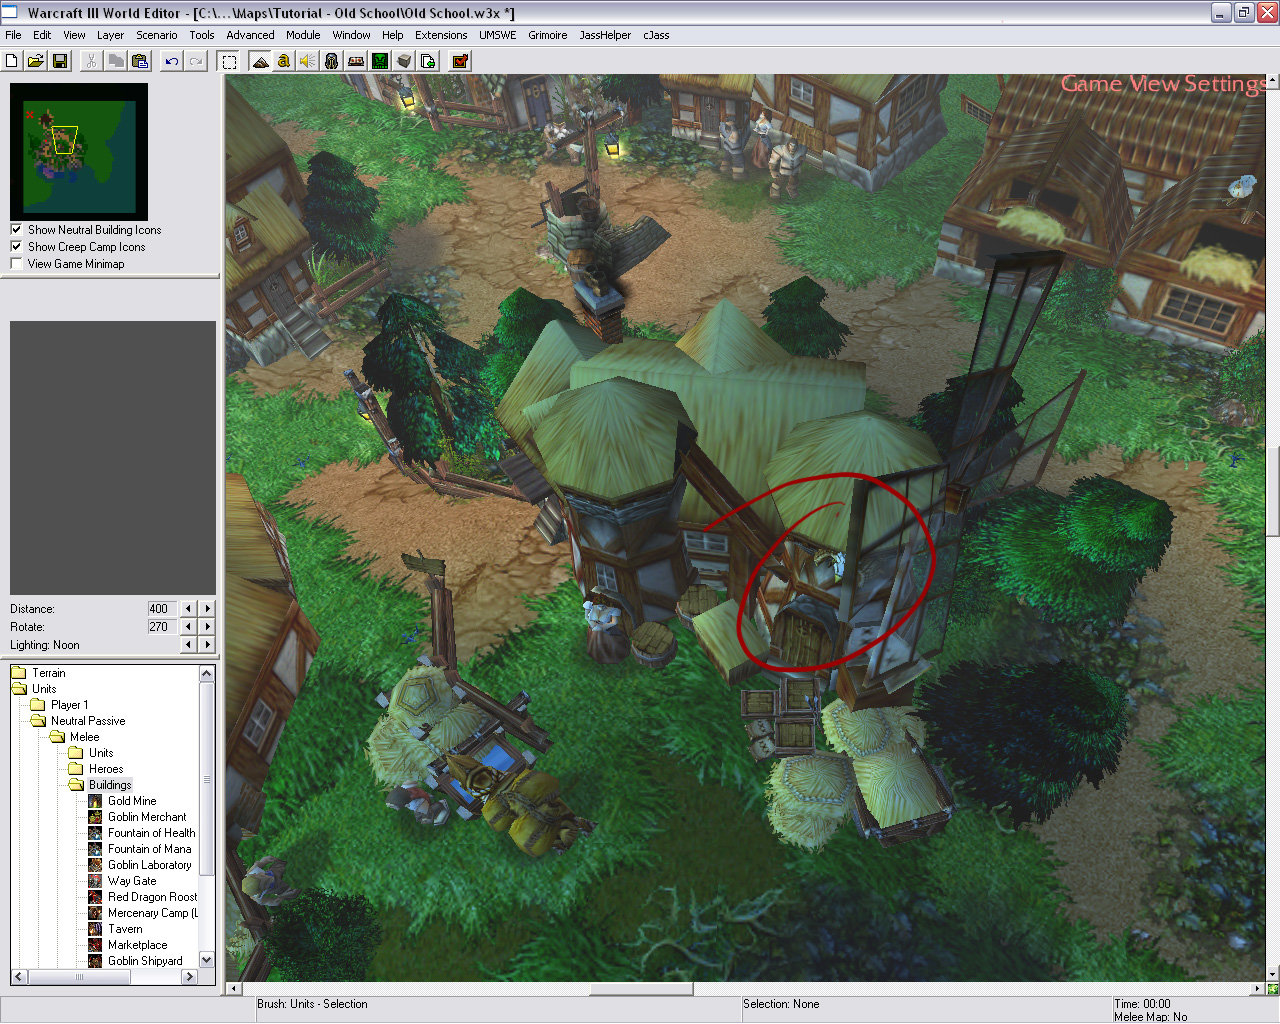Viewport: 1280px width, 1024px height.
Task: Save the map with the floppy disk icon
Action: [60, 61]
